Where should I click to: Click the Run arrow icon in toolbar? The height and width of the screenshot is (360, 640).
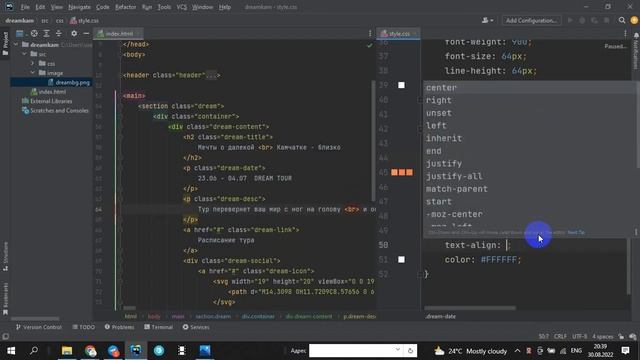pos(570,20)
